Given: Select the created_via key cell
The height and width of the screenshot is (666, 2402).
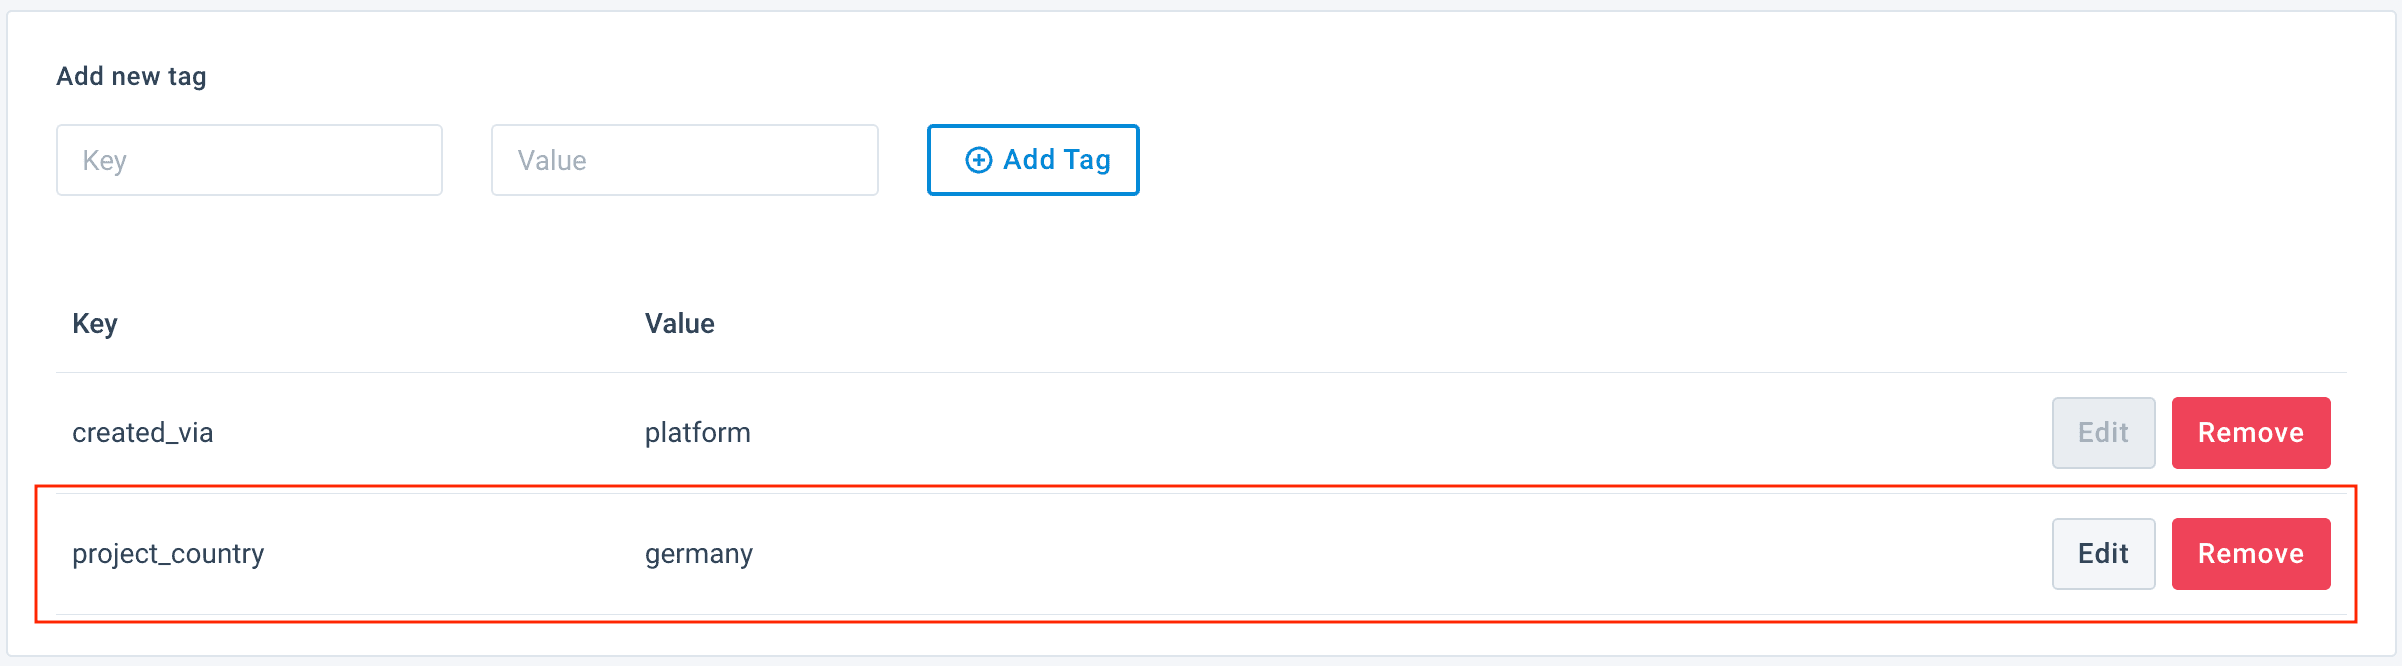Looking at the screenshot, I should pos(142,433).
